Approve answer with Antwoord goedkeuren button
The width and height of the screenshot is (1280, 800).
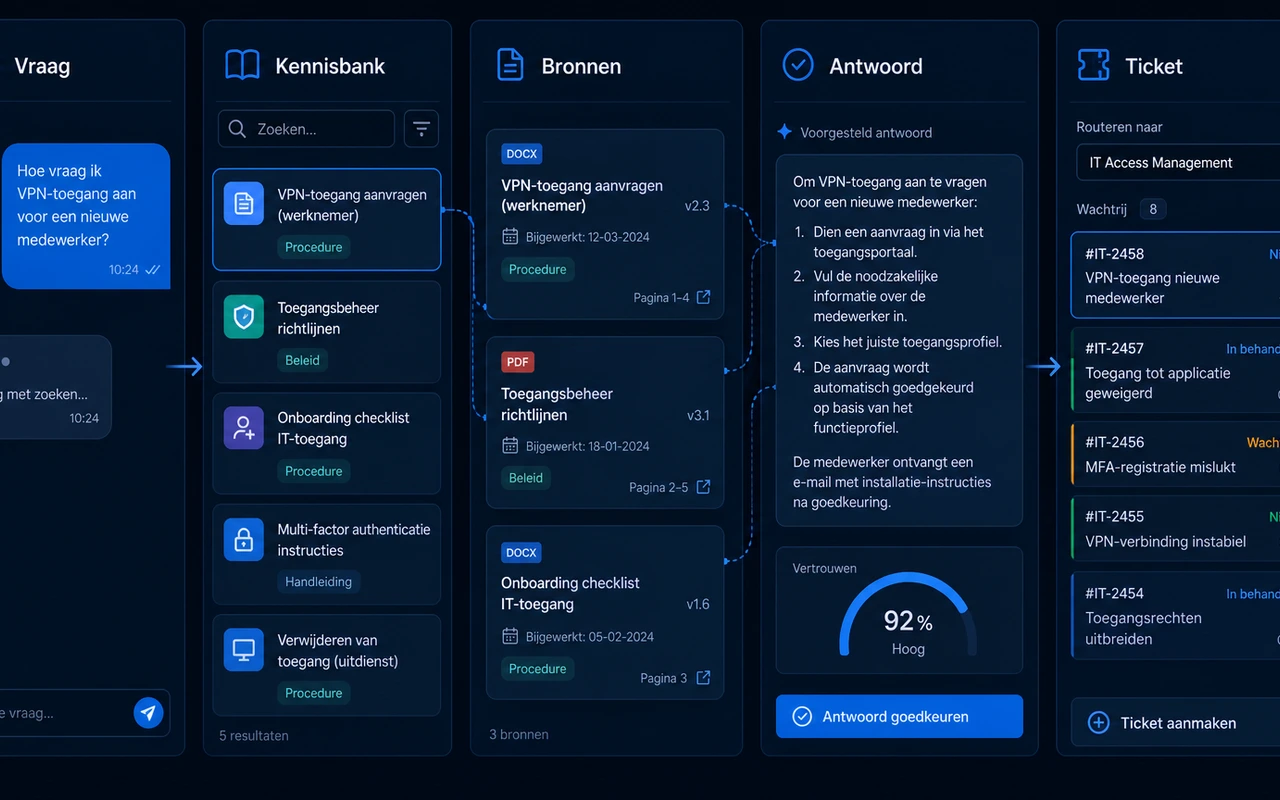coord(899,716)
